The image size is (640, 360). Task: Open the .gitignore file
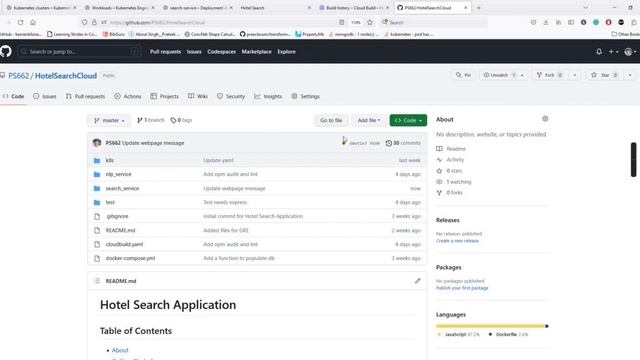(x=117, y=216)
